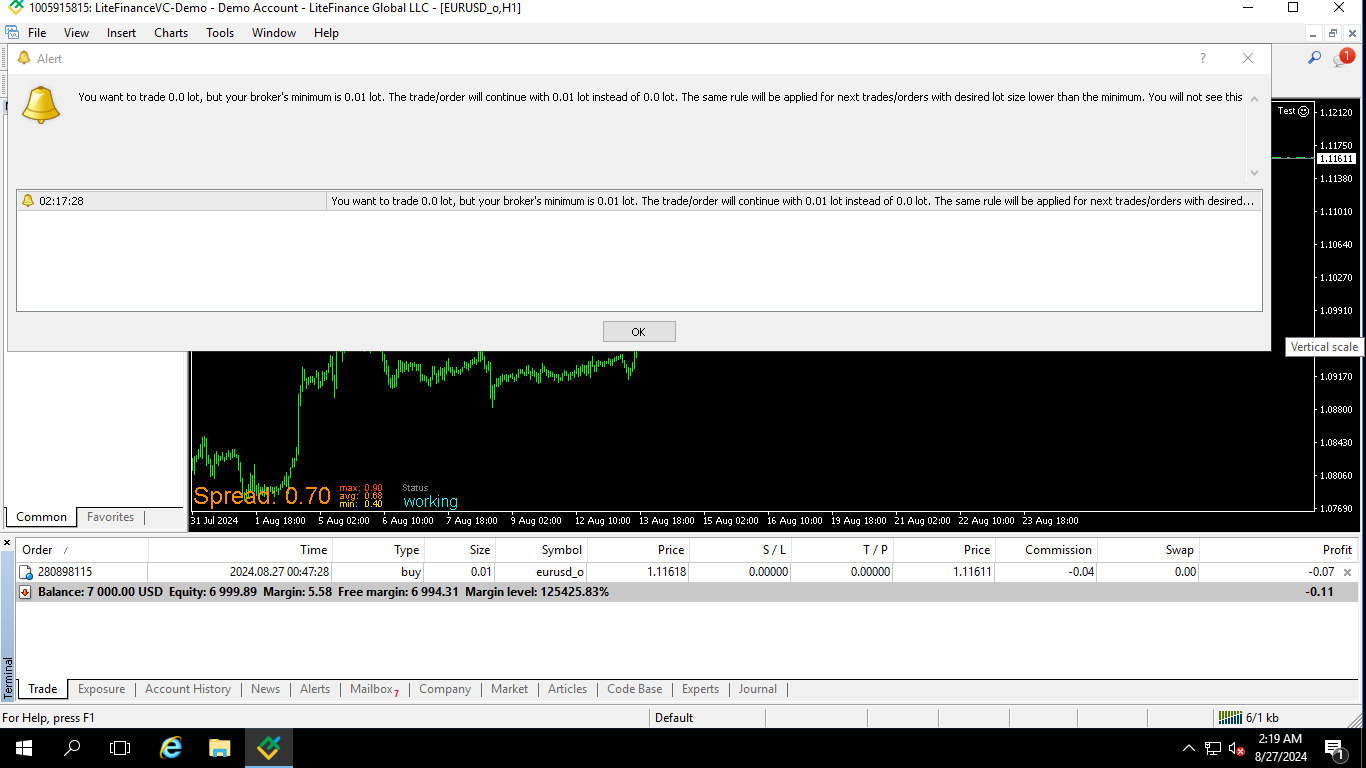Open the Windows Start menu
This screenshot has width=1366, height=768.
point(23,748)
